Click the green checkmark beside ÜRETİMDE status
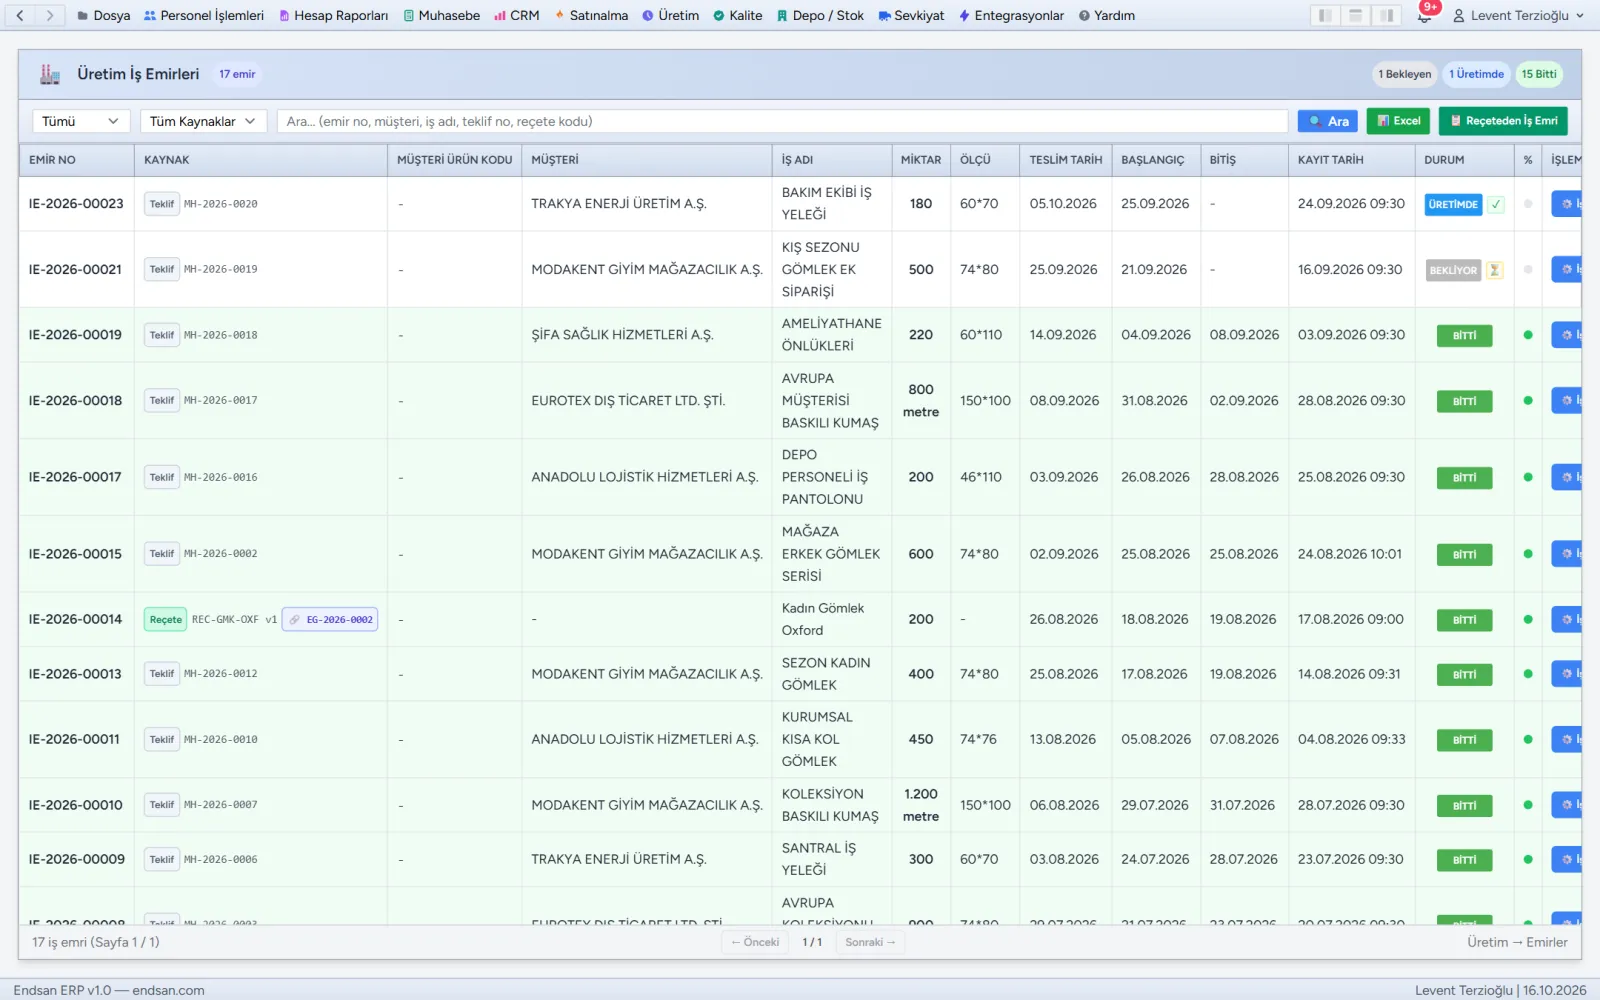1600x1000 pixels. [1496, 204]
